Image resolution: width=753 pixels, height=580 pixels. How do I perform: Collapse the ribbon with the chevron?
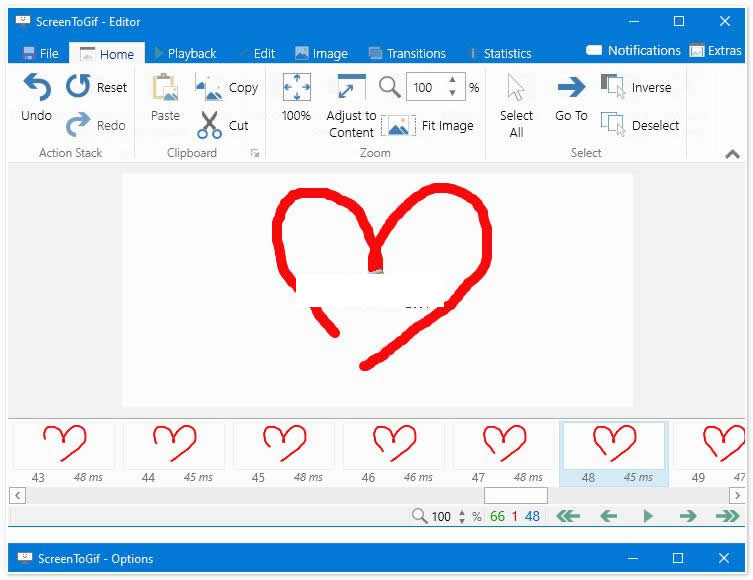pyautogui.click(x=732, y=154)
